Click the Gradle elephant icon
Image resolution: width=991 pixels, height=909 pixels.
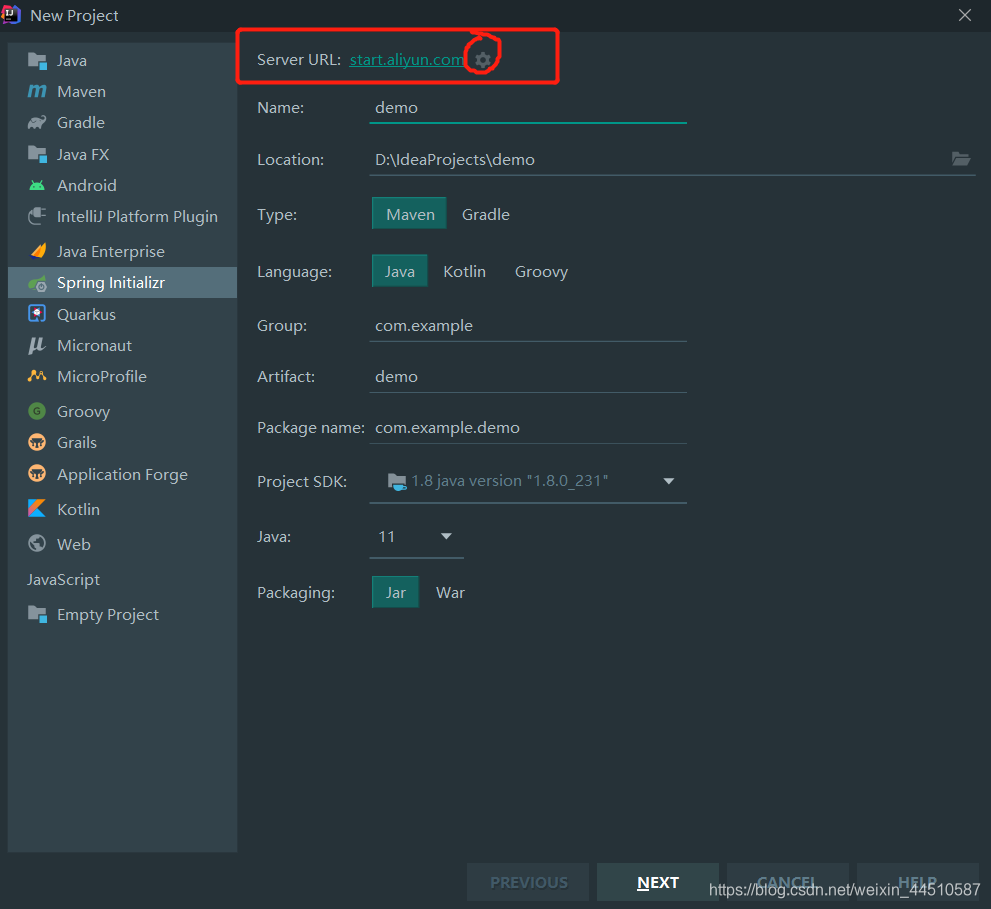37,123
